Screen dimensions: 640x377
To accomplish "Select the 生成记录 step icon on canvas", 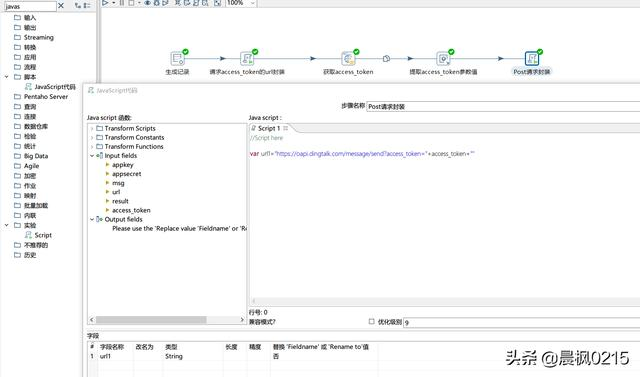I will pos(178,58).
